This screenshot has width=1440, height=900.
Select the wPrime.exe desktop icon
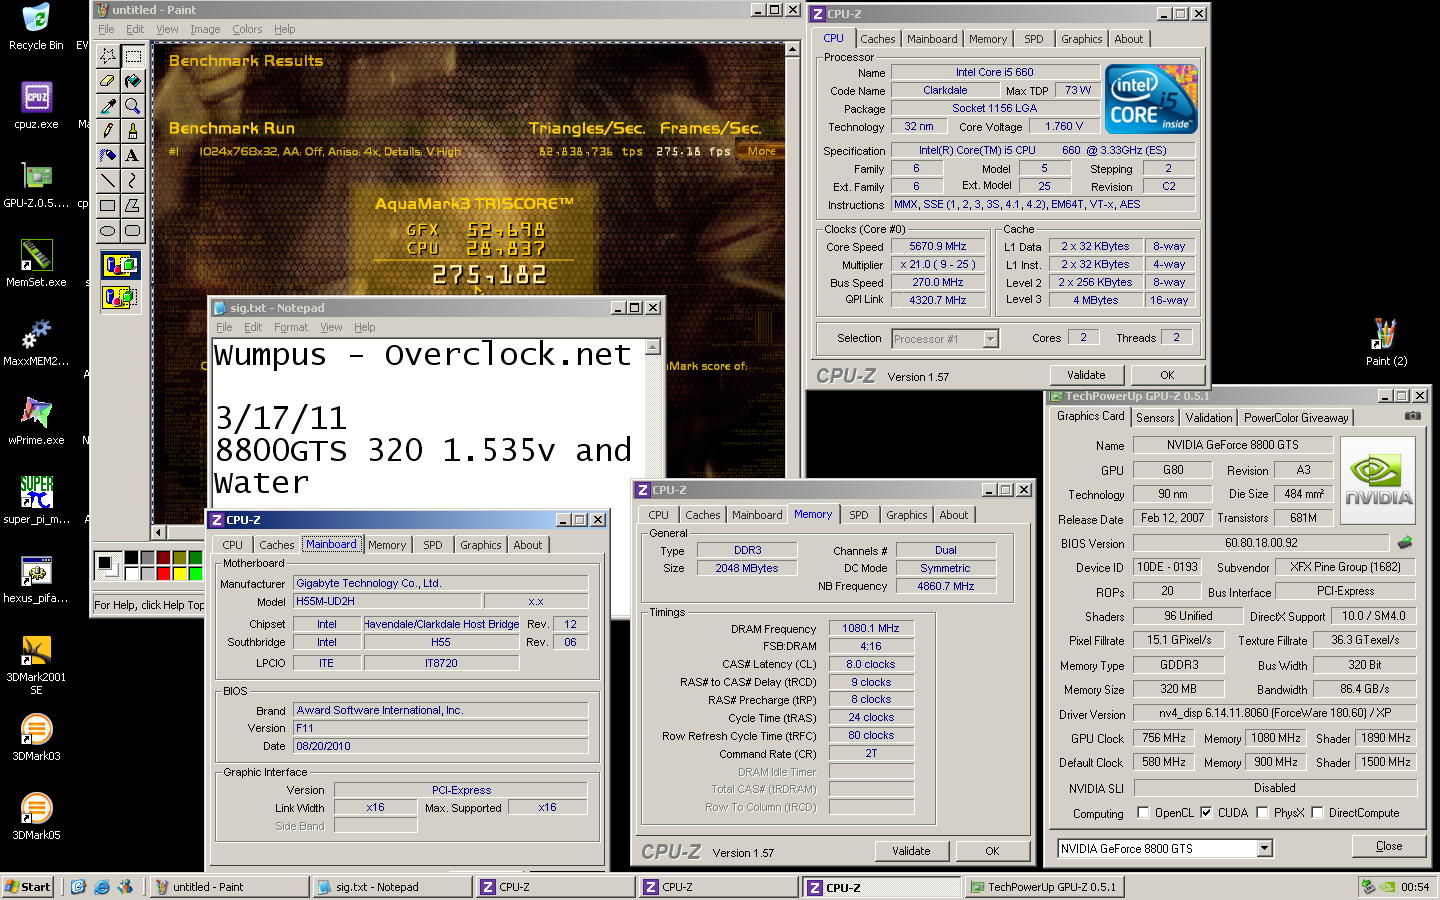pos(37,420)
